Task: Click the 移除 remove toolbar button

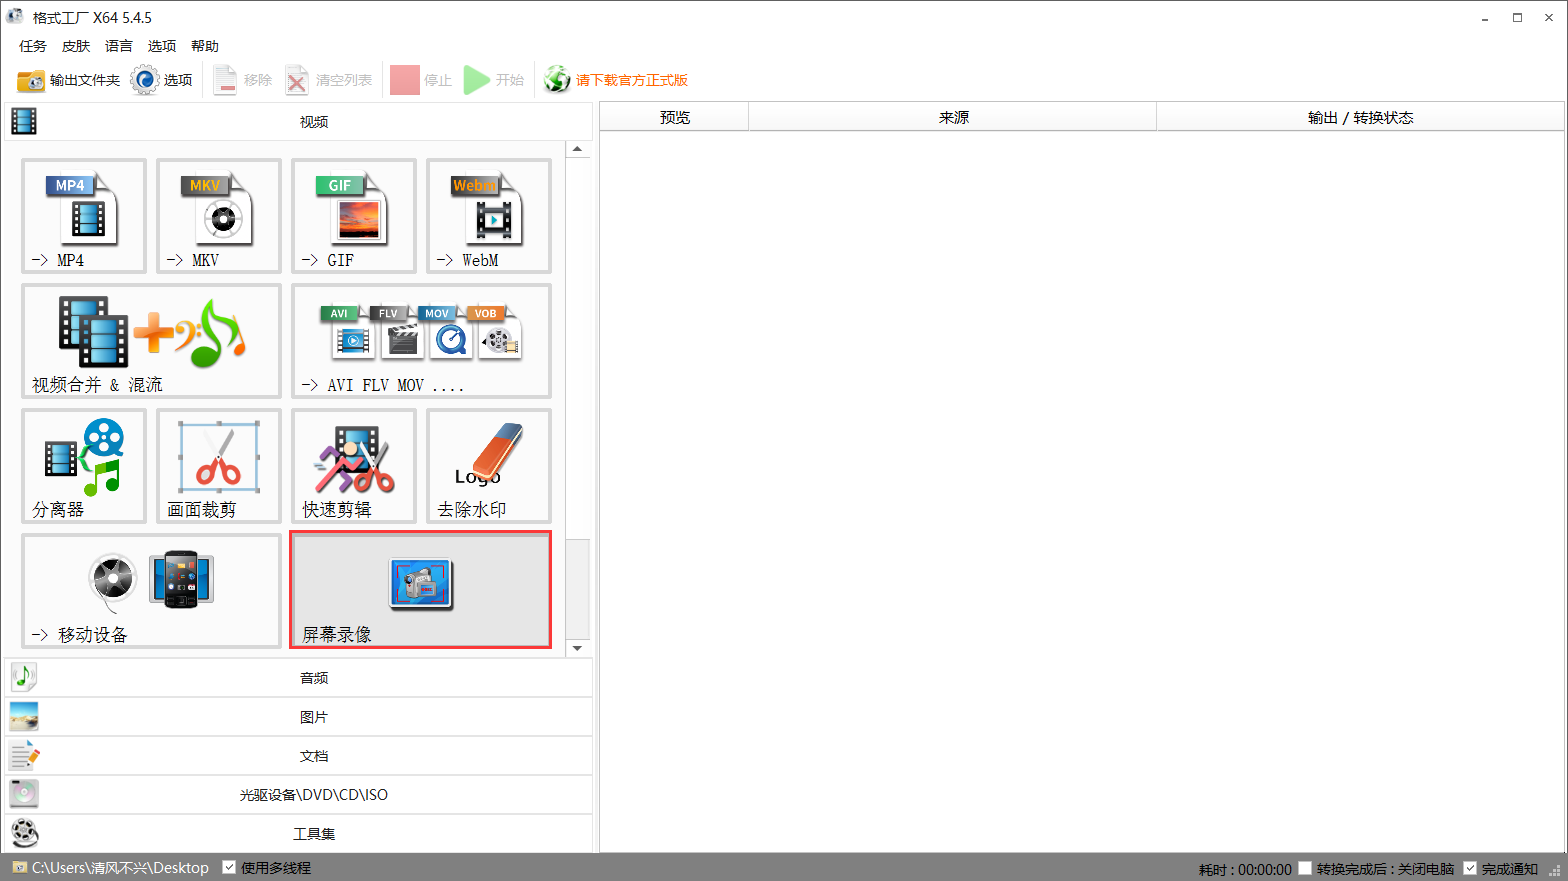Action: (242, 80)
